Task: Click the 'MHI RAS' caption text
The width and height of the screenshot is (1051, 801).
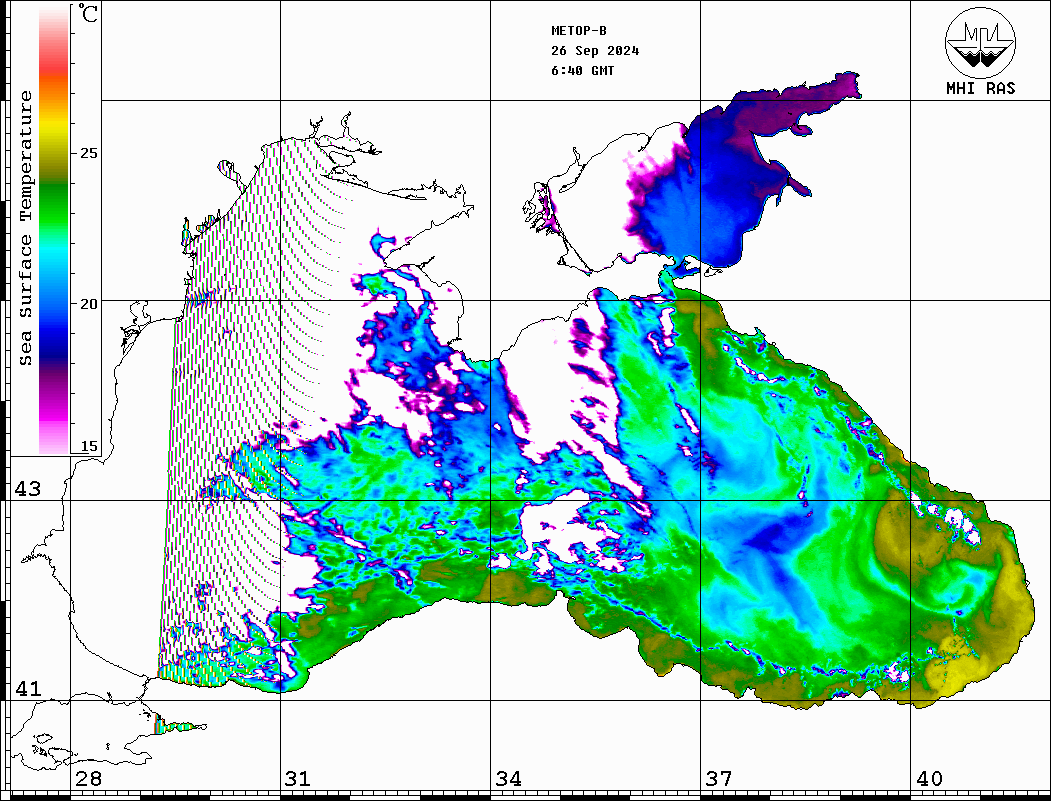Action: pyautogui.click(x=981, y=88)
